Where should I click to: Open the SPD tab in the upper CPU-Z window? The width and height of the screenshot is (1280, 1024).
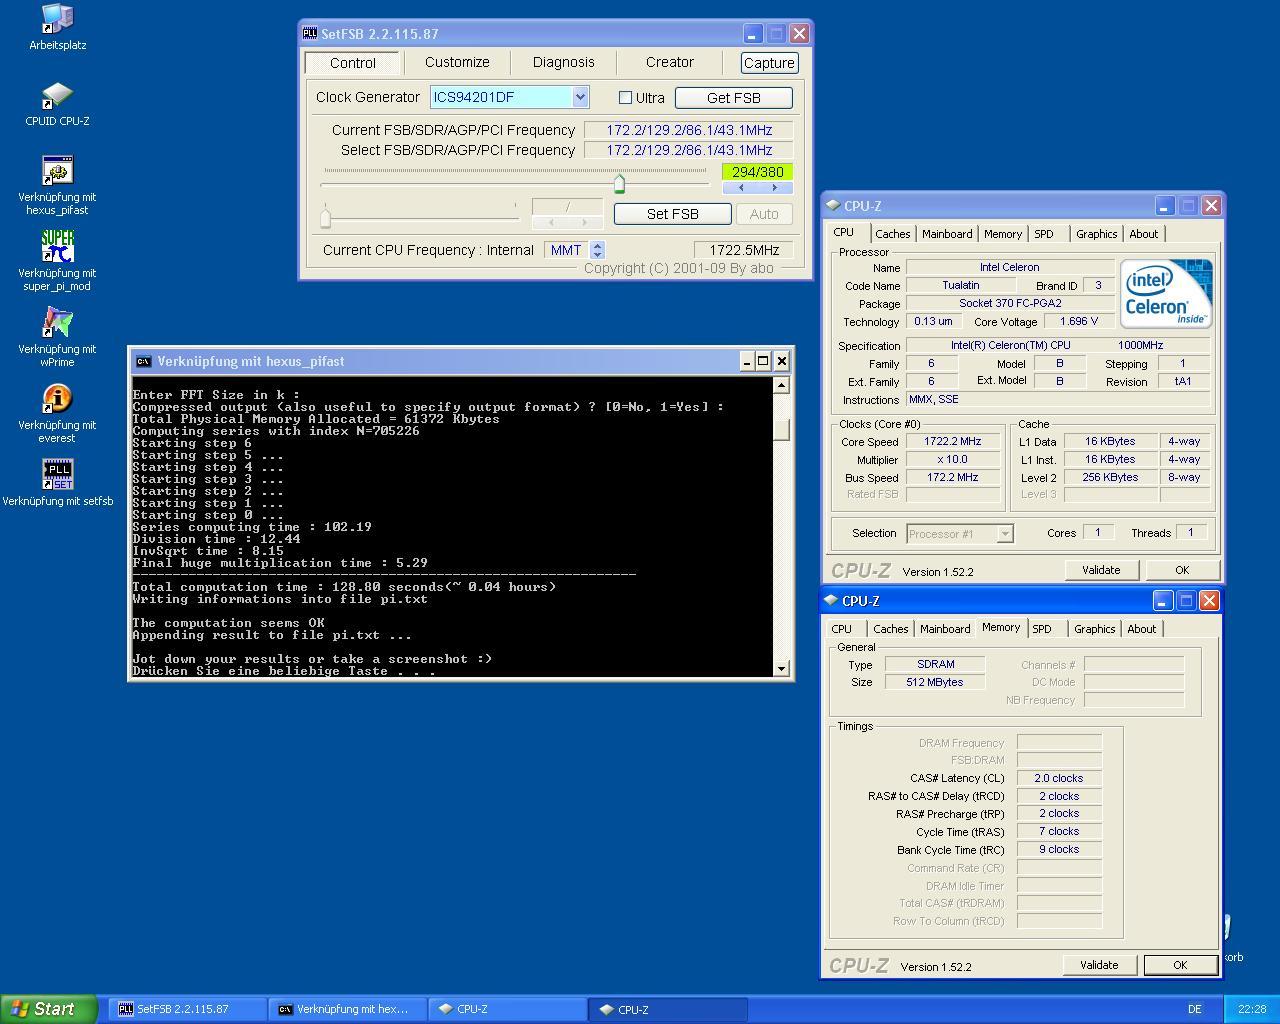tap(1044, 234)
